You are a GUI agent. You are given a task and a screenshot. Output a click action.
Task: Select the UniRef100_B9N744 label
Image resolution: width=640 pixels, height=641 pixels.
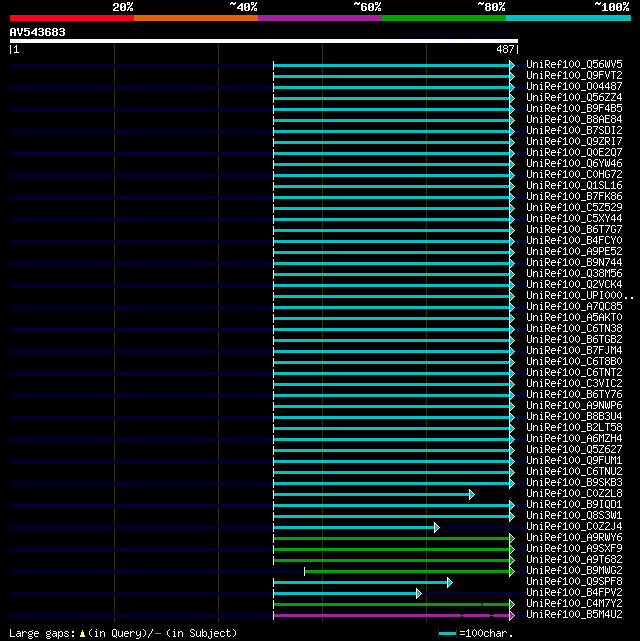574,262
